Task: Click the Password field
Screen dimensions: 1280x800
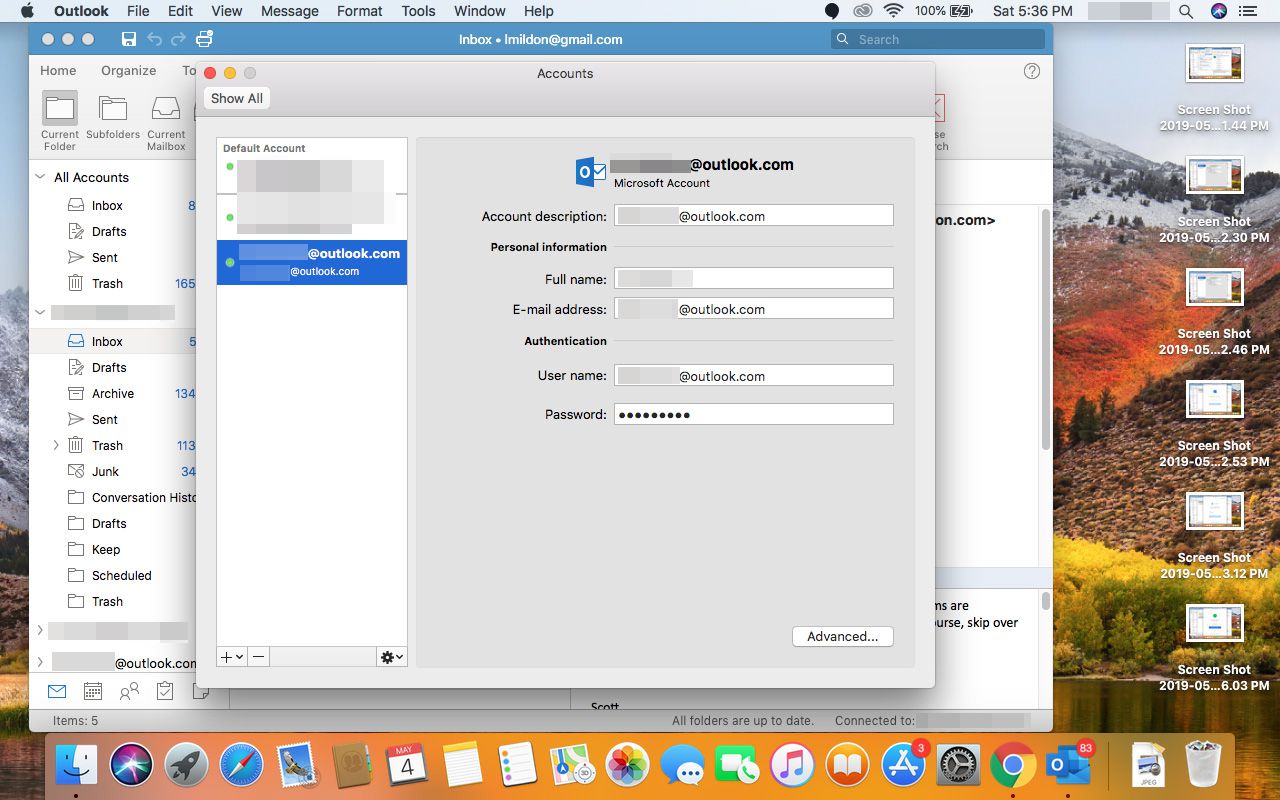Action: pyautogui.click(x=753, y=414)
